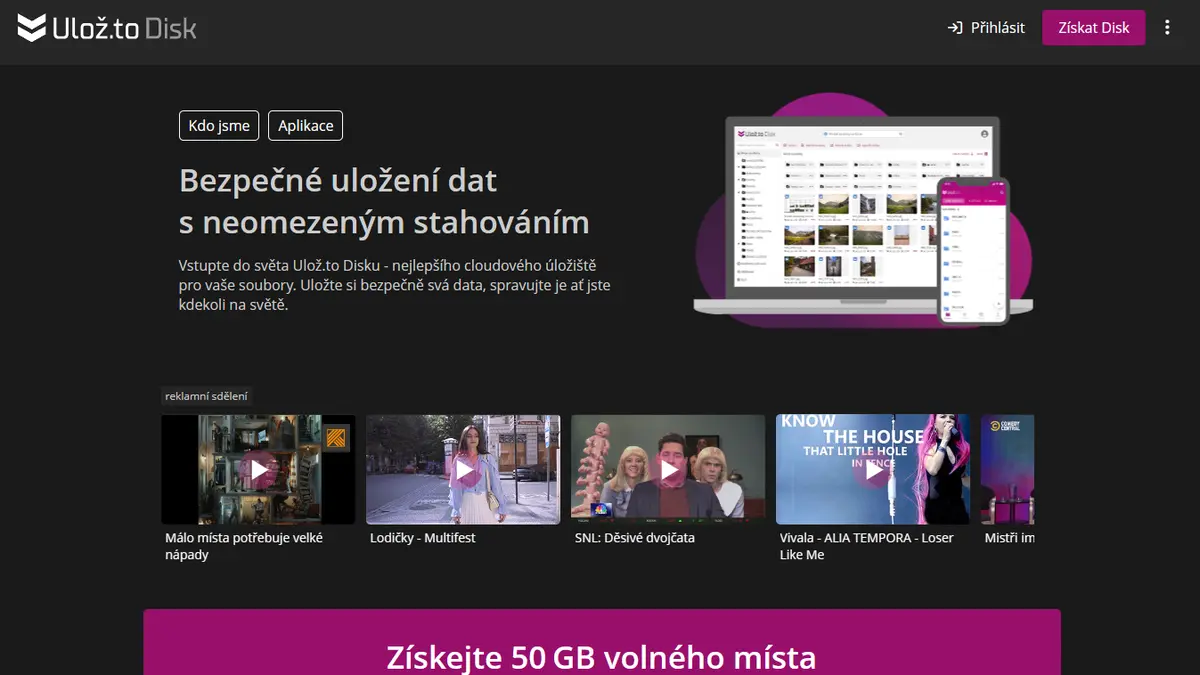Screen dimensions: 1200x675
Task: Click the login arrow icon beside Přihlásit
Action: [x=955, y=28]
